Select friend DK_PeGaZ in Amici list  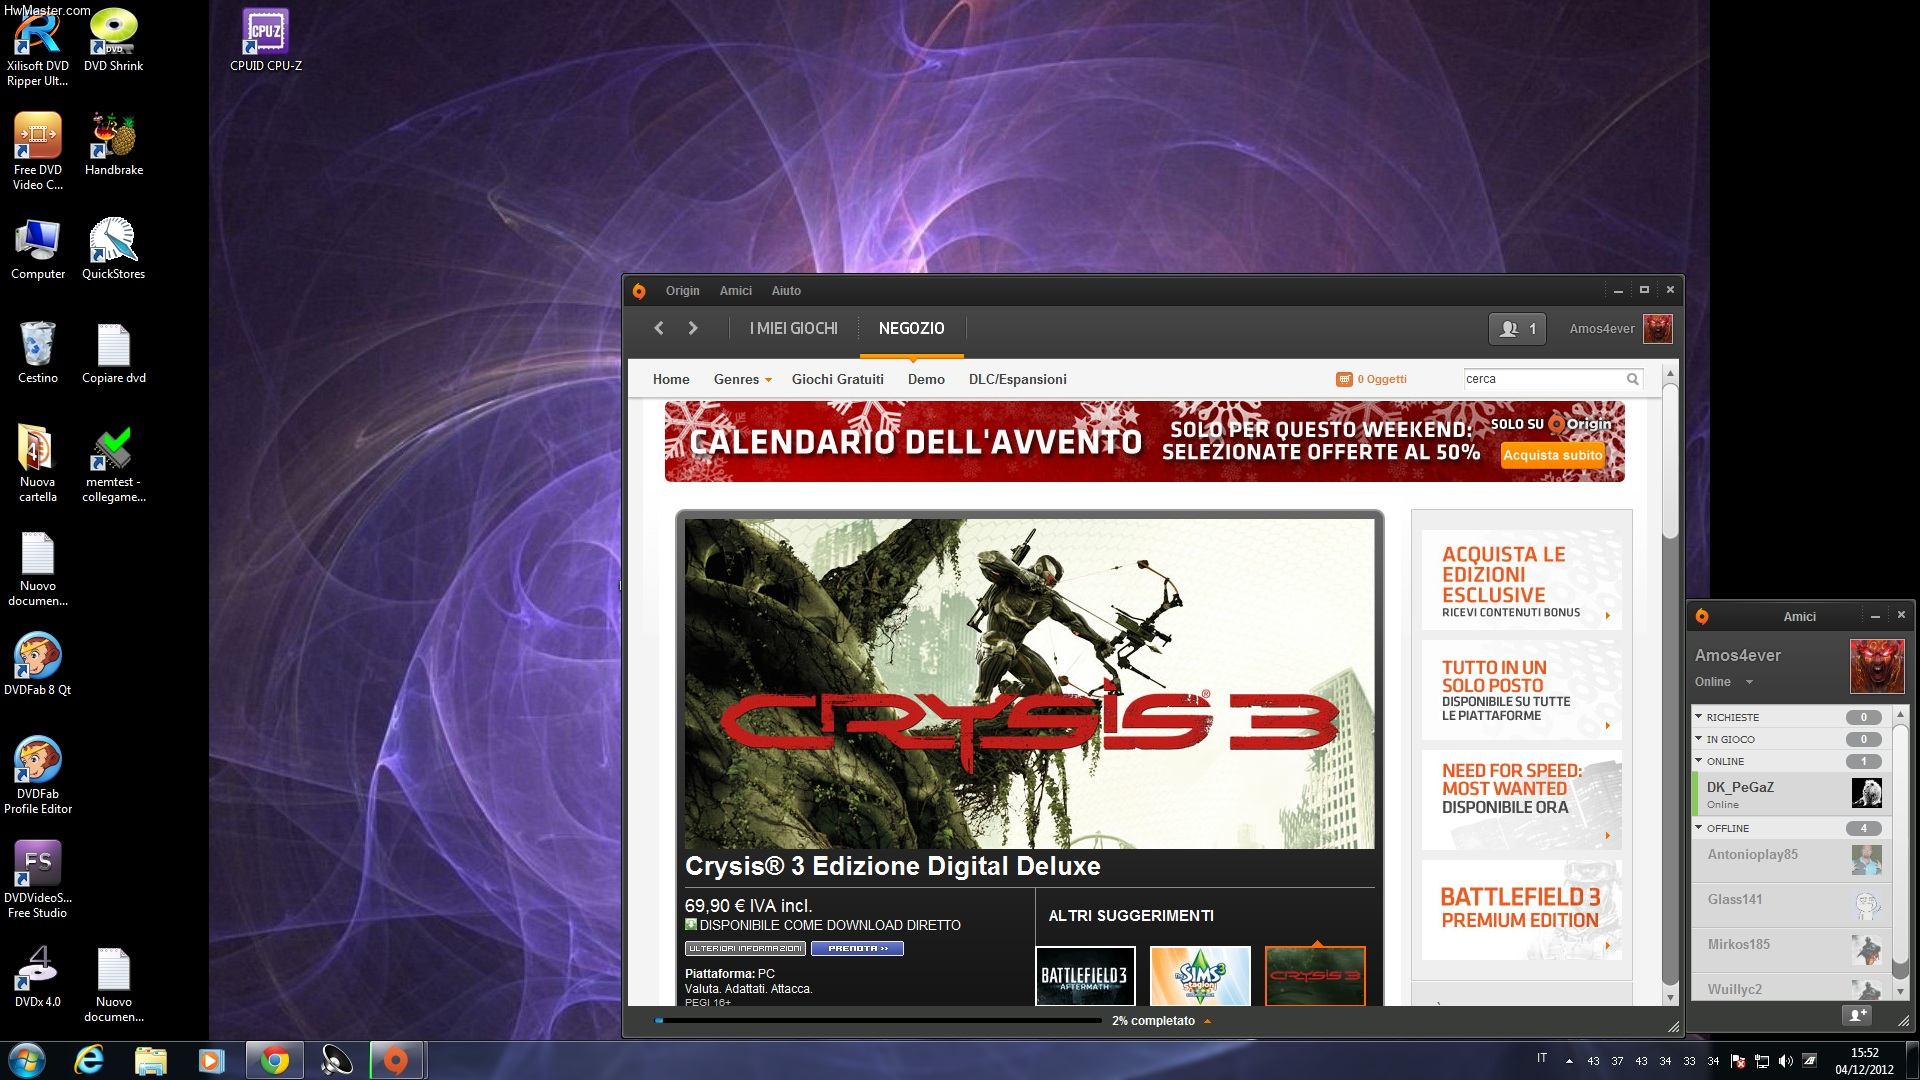click(1792, 794)
